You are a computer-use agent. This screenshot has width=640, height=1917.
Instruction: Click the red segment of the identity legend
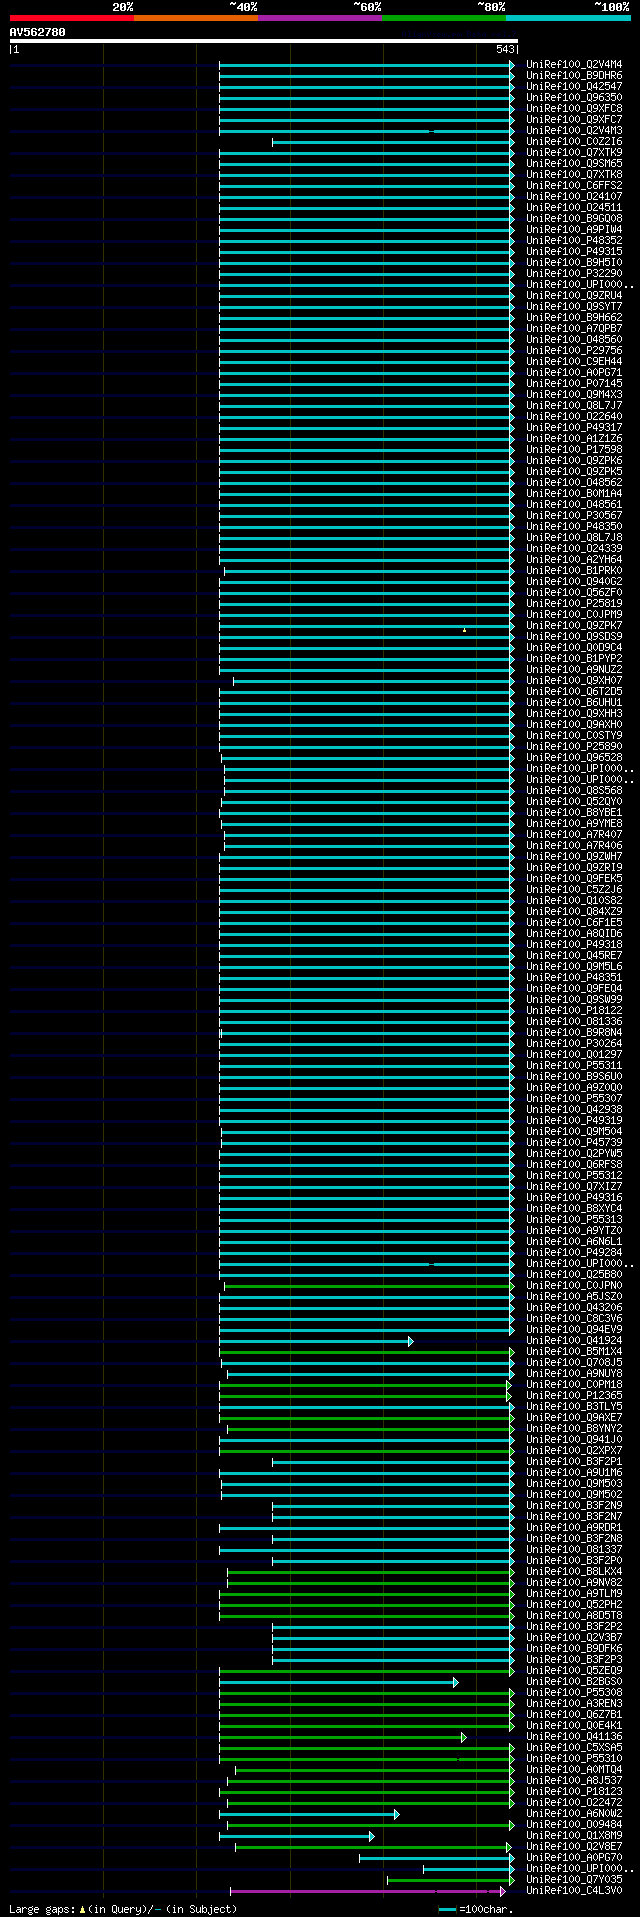tap(72, 18)
